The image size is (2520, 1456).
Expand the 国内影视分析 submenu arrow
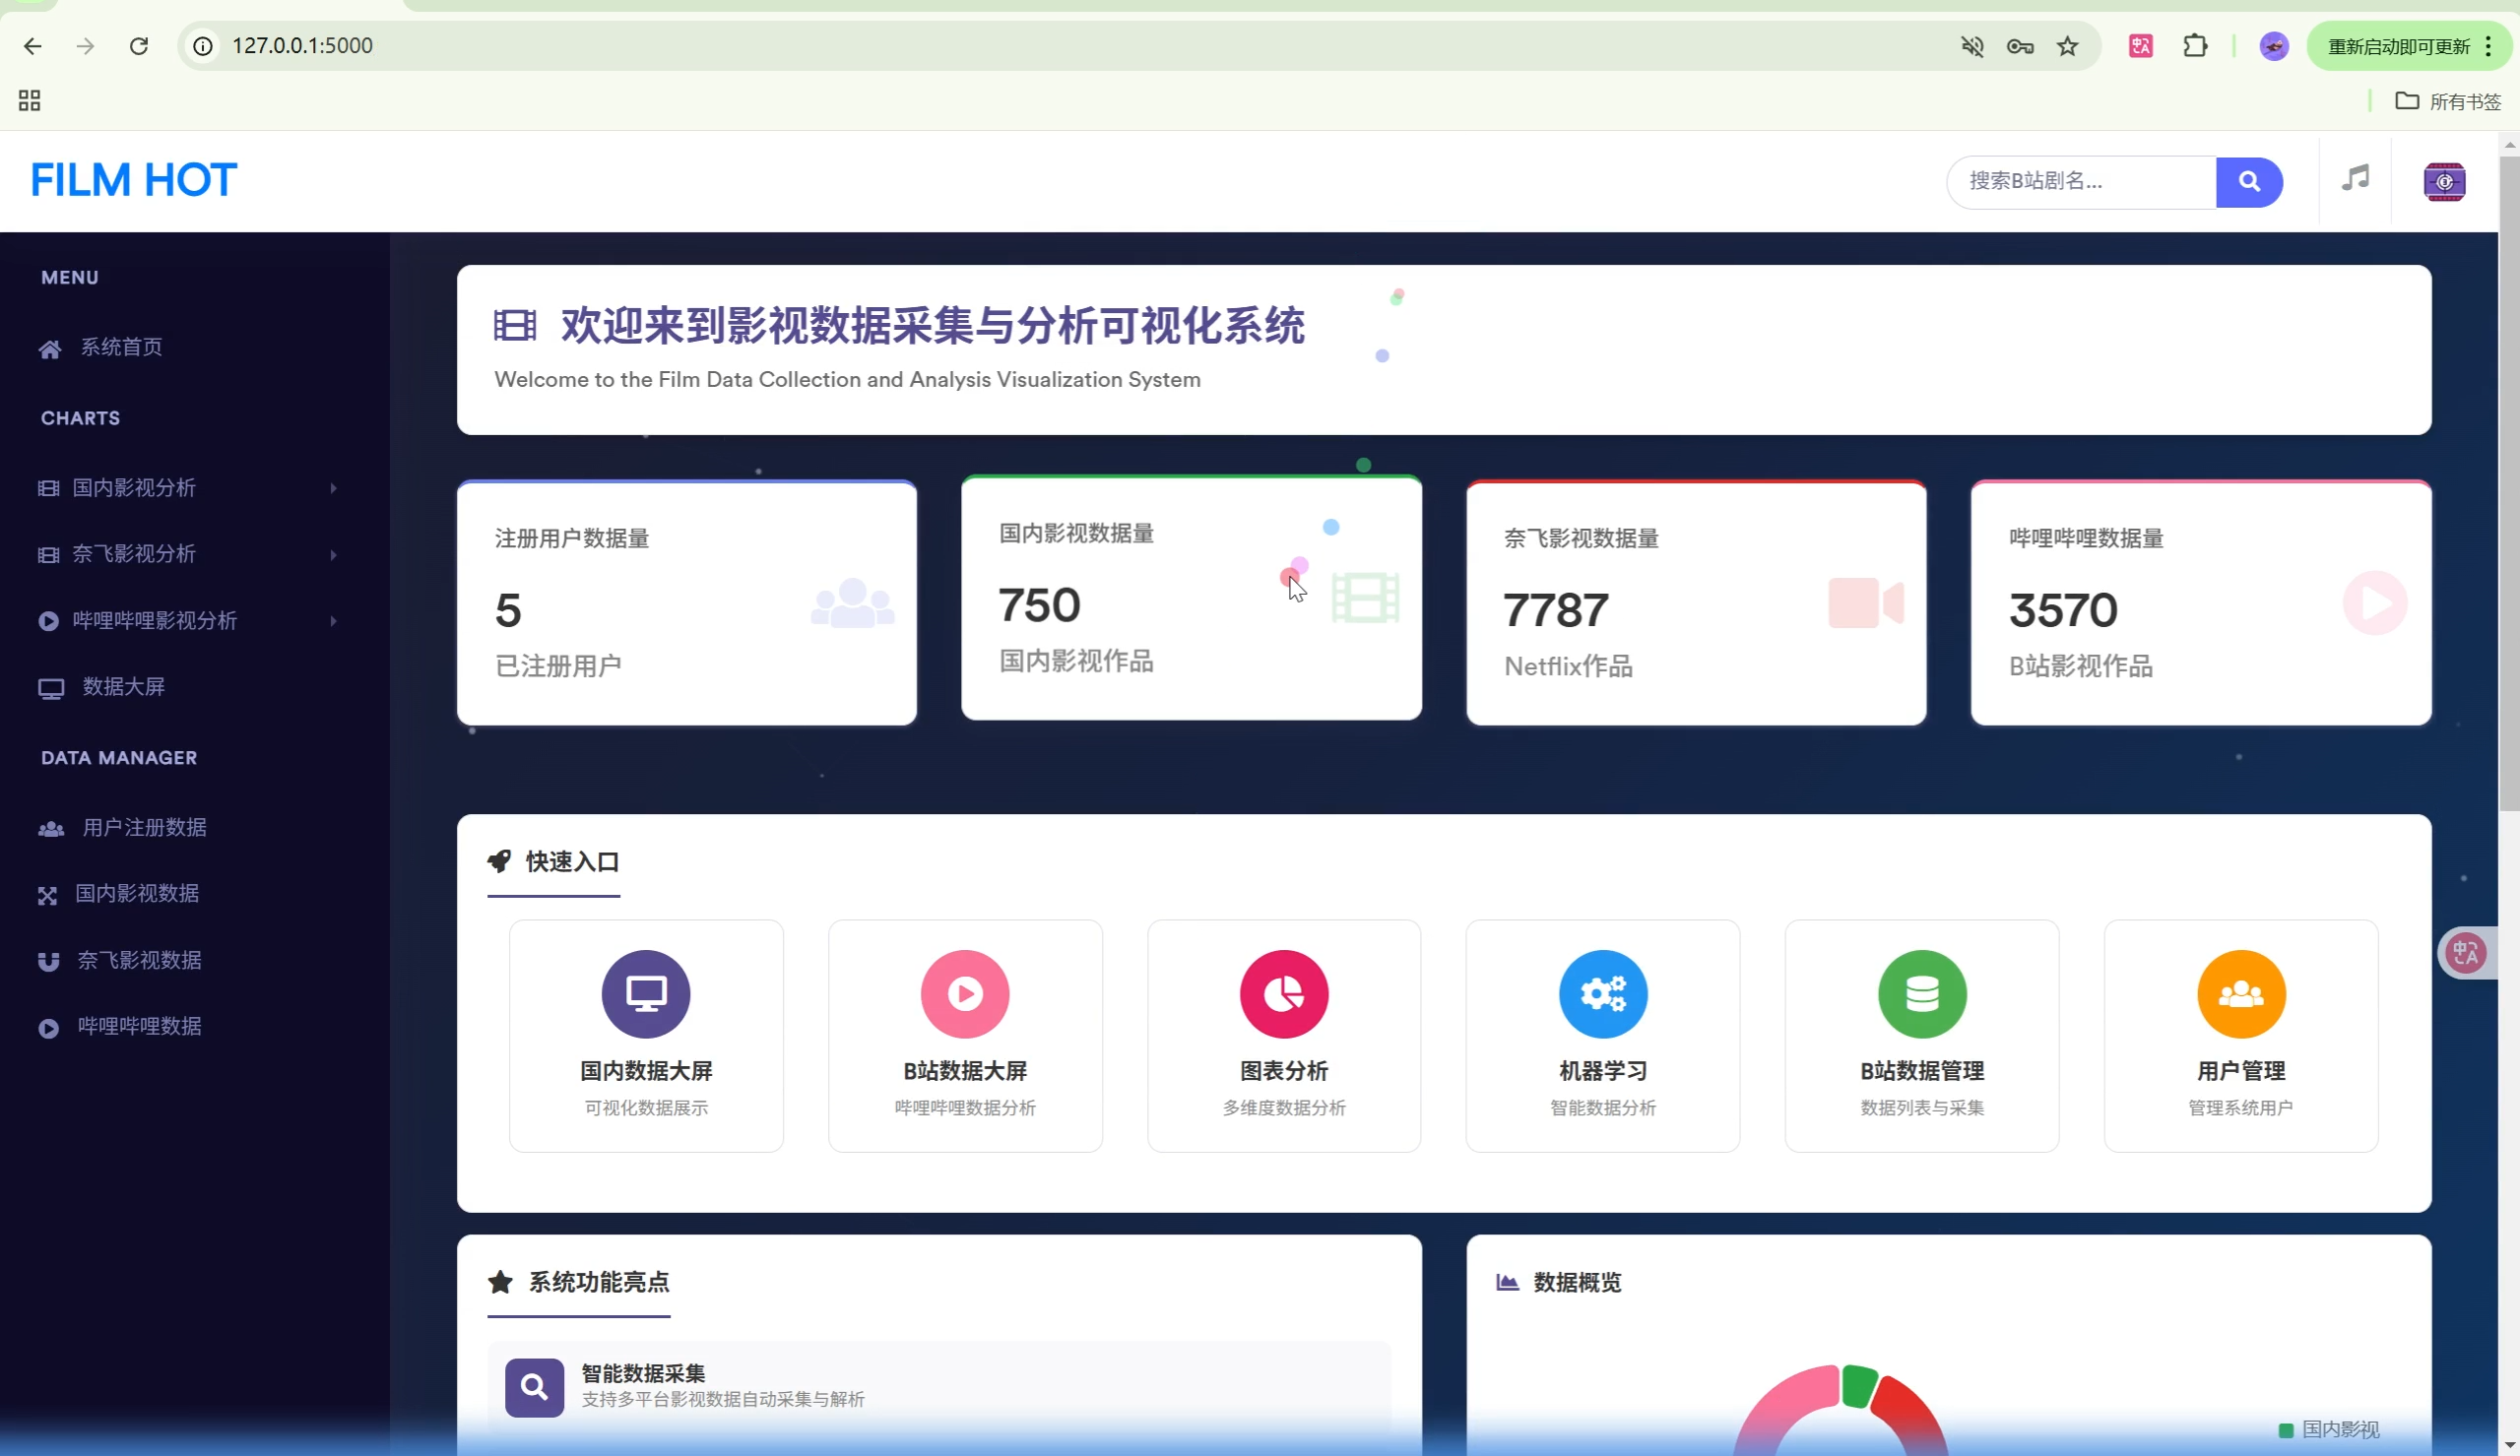(x=333, y=488)
